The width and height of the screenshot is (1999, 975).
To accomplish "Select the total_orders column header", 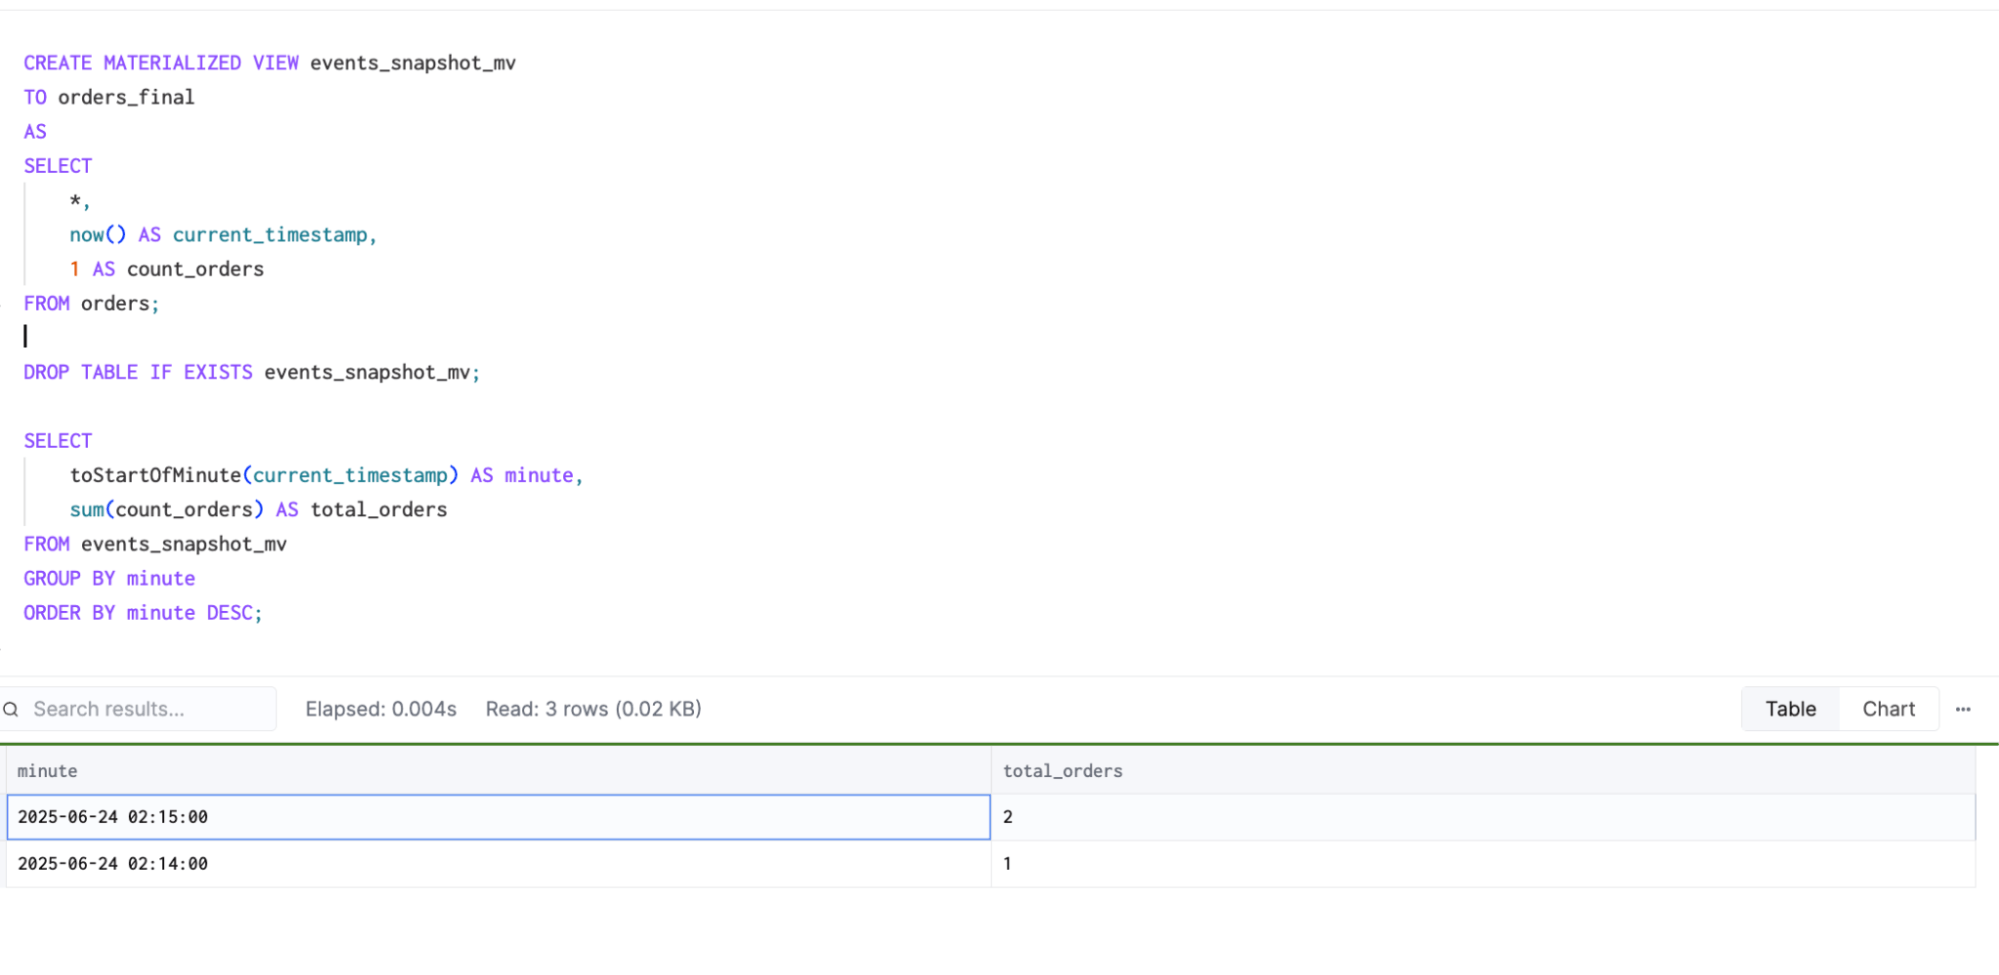I will (1483, 771).
